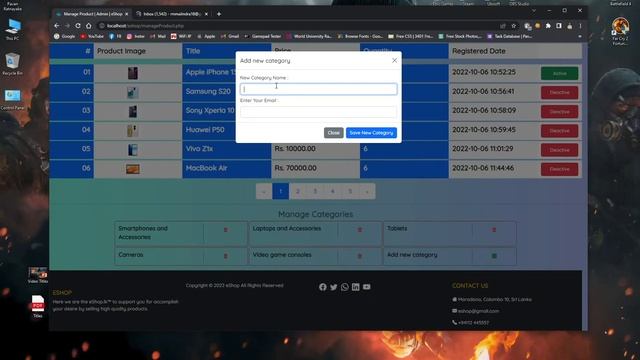Screen dimensions: 640x360
Task: Select the Recycle Bin desktop icon
Action: click(12, 64)
